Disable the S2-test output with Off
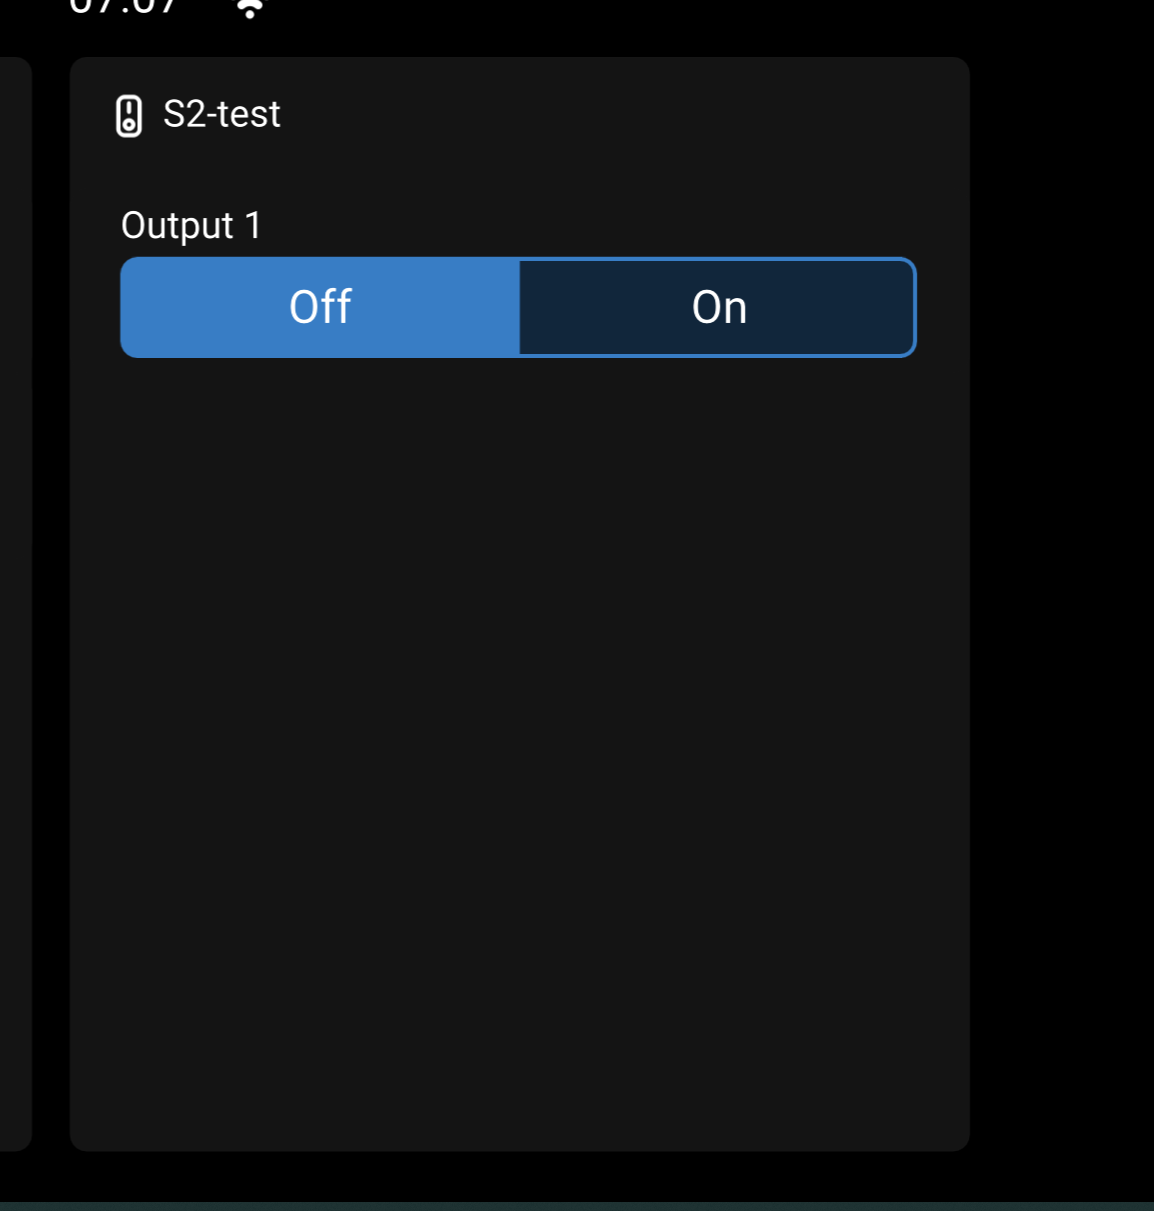1154x1211 pixels. point(320,307)
